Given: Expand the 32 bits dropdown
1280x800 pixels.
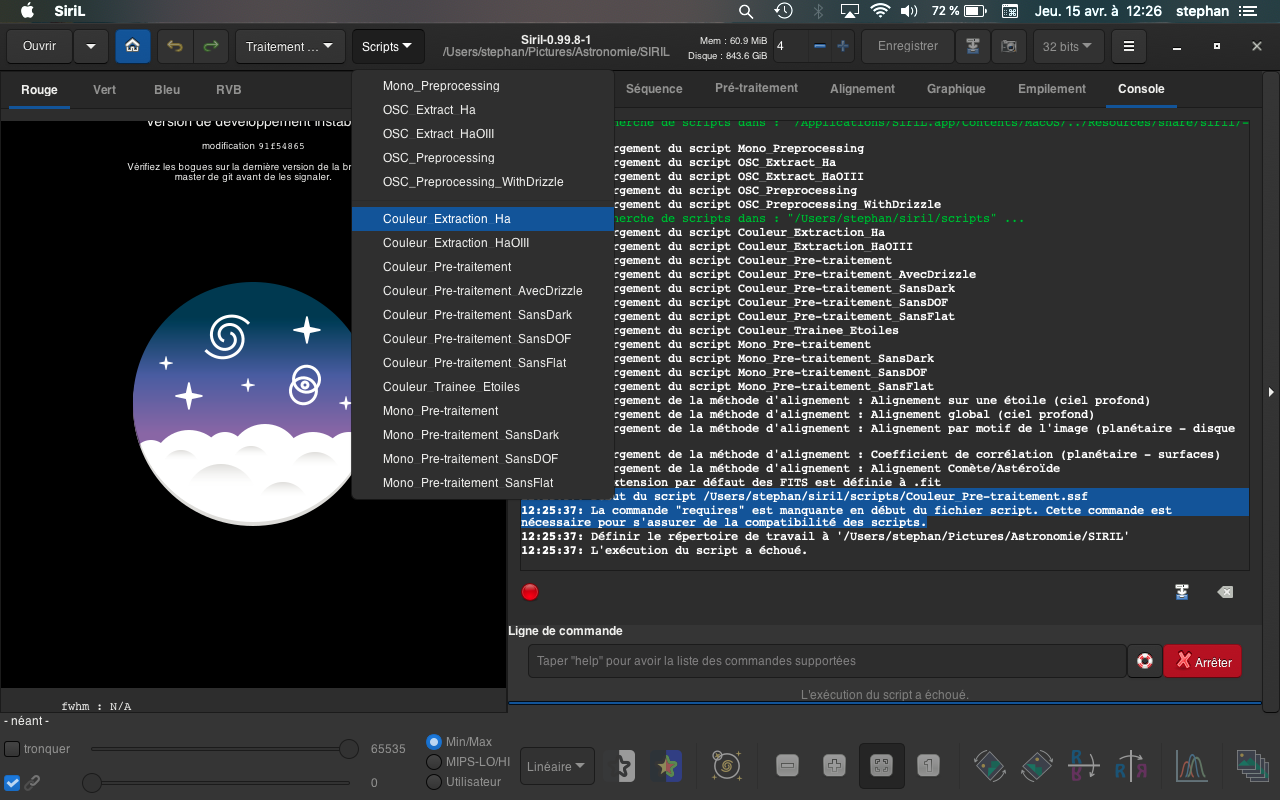Looking at the screenshot, I should tap(1068, 46).
